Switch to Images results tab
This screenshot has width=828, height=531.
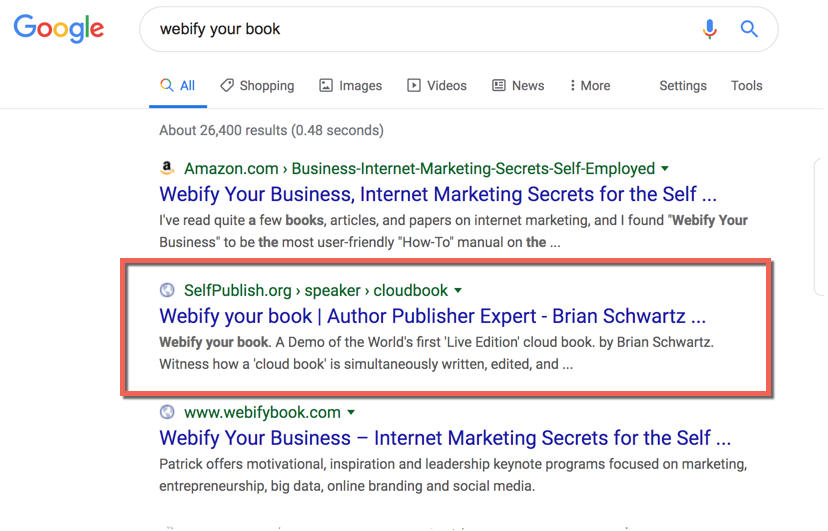point(351,86)
